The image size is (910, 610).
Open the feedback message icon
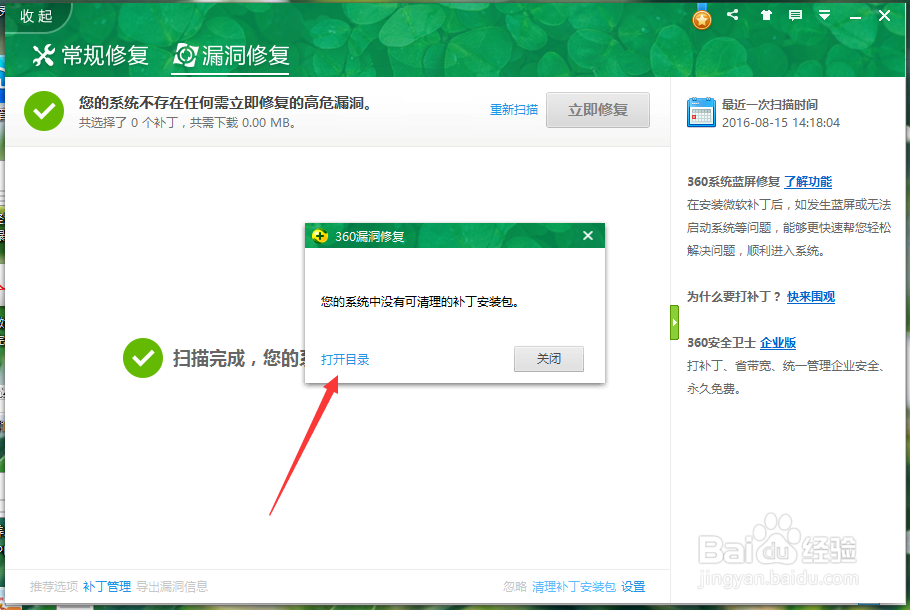[x=794, y=15]
